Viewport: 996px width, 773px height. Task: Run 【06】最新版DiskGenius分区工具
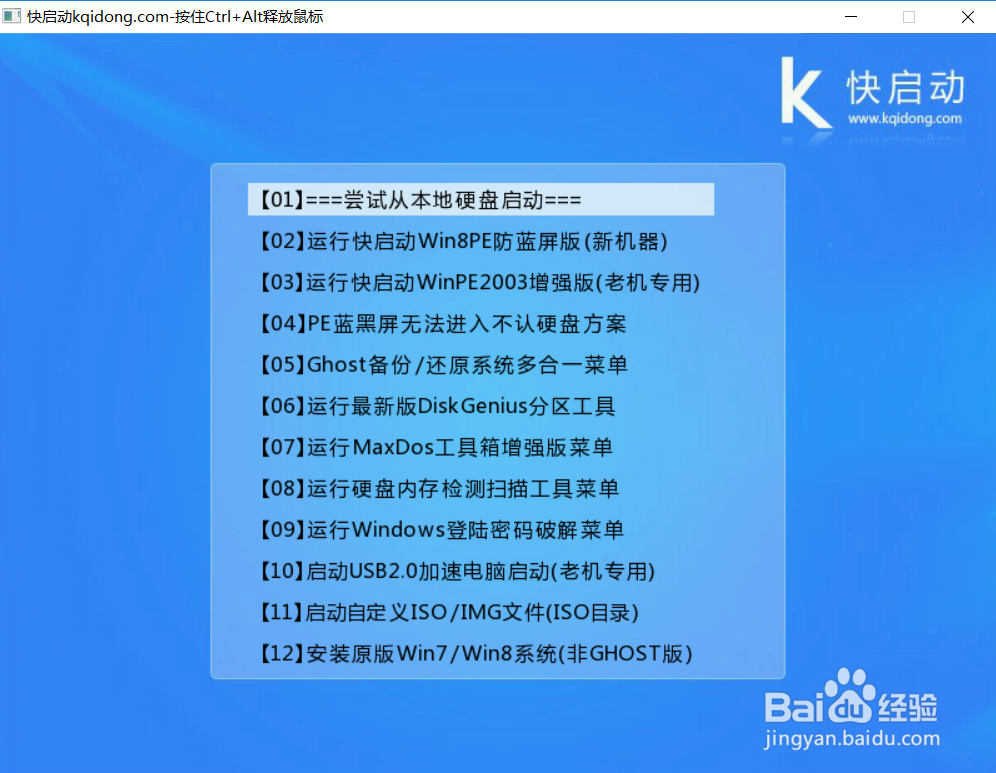point(432,406)
